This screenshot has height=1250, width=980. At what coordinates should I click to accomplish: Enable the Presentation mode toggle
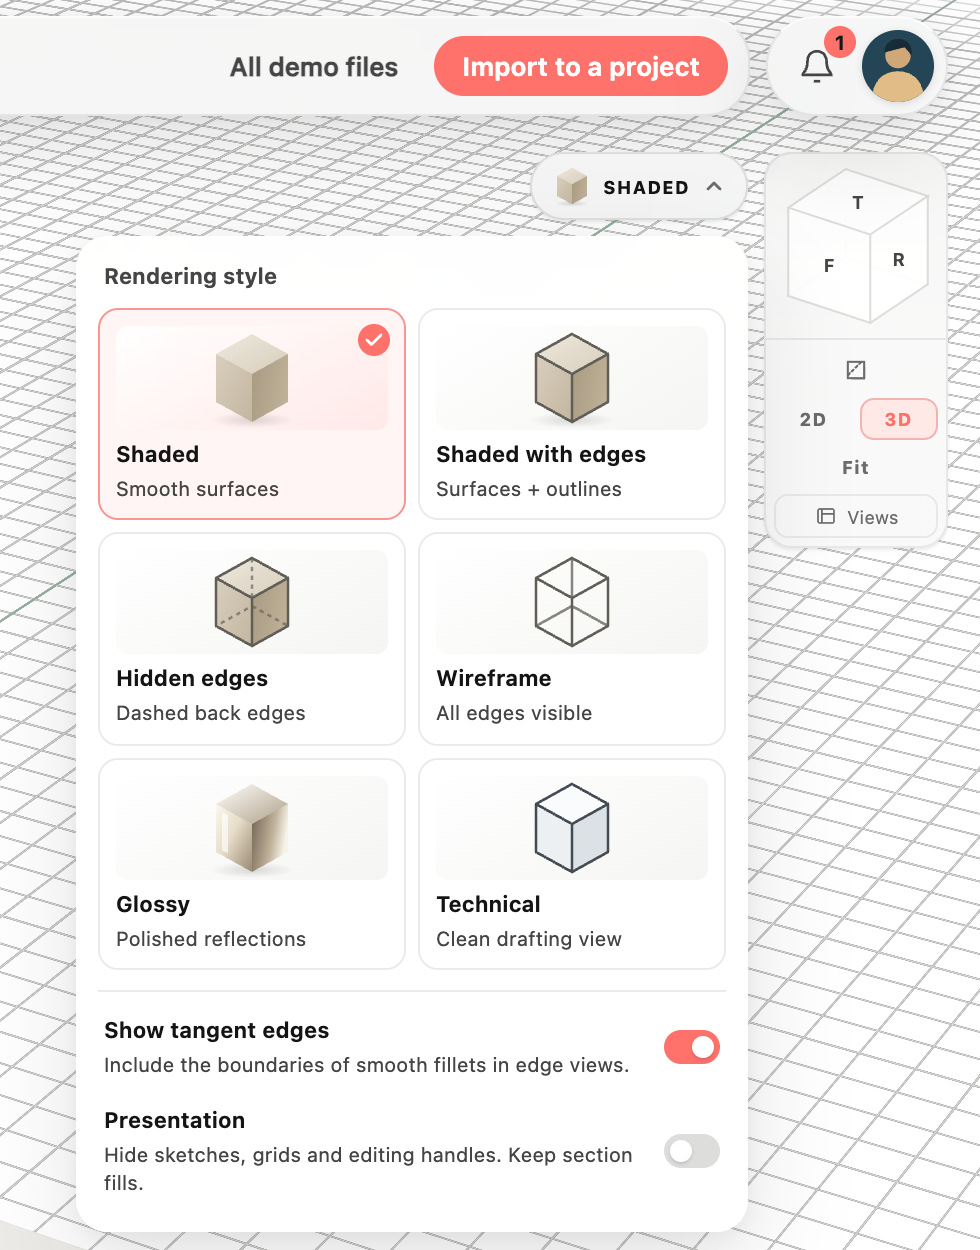pos(692,1151)
